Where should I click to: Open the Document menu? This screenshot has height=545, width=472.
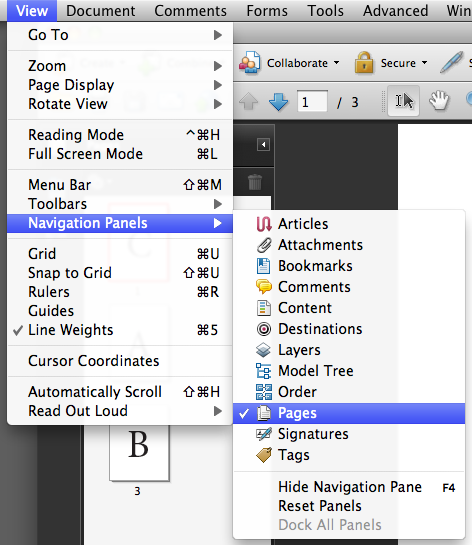point(100,11)
